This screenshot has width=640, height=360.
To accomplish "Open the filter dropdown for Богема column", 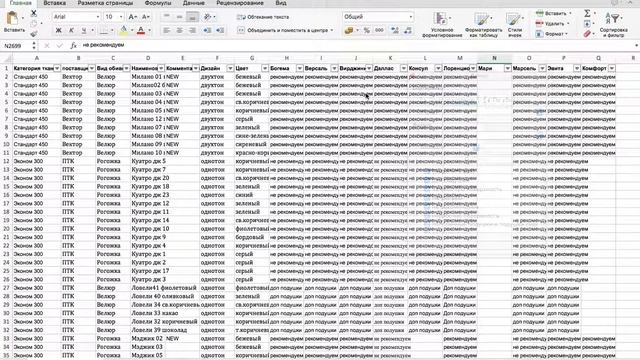I will [300, 68].
